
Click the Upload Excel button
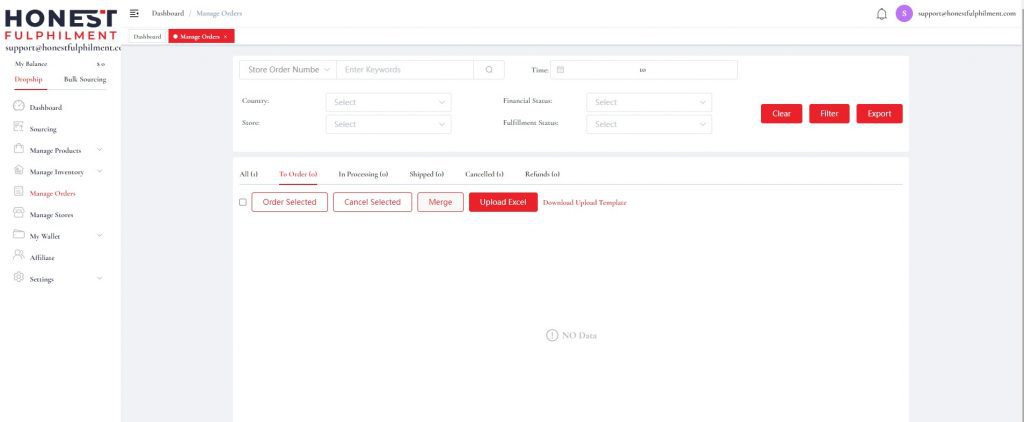point(503,202)
